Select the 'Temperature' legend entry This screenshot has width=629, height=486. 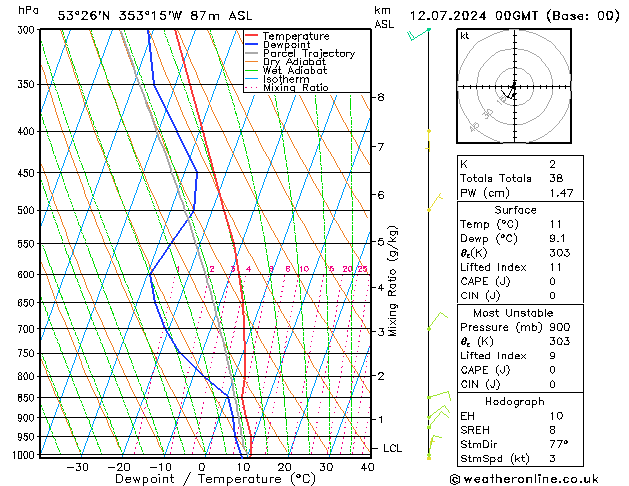coord(296,36)
